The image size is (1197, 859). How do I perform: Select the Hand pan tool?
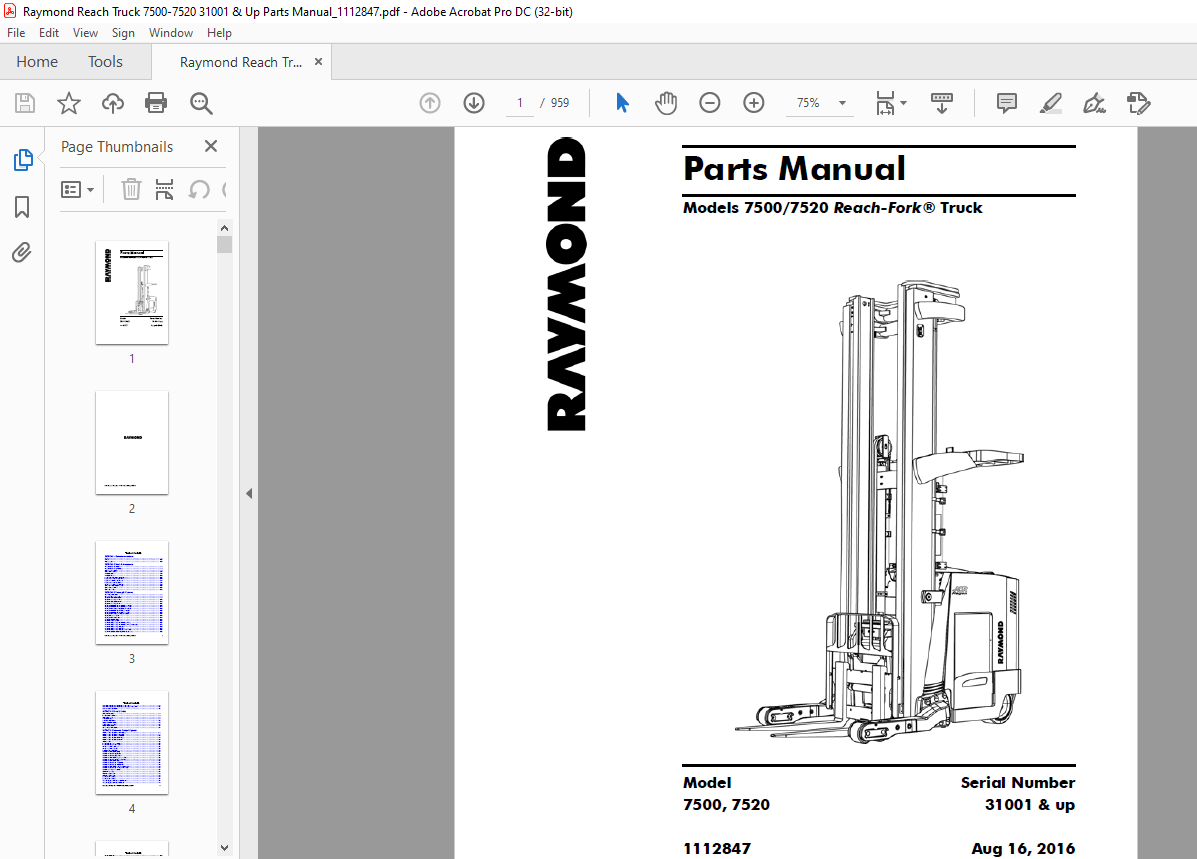666,103
